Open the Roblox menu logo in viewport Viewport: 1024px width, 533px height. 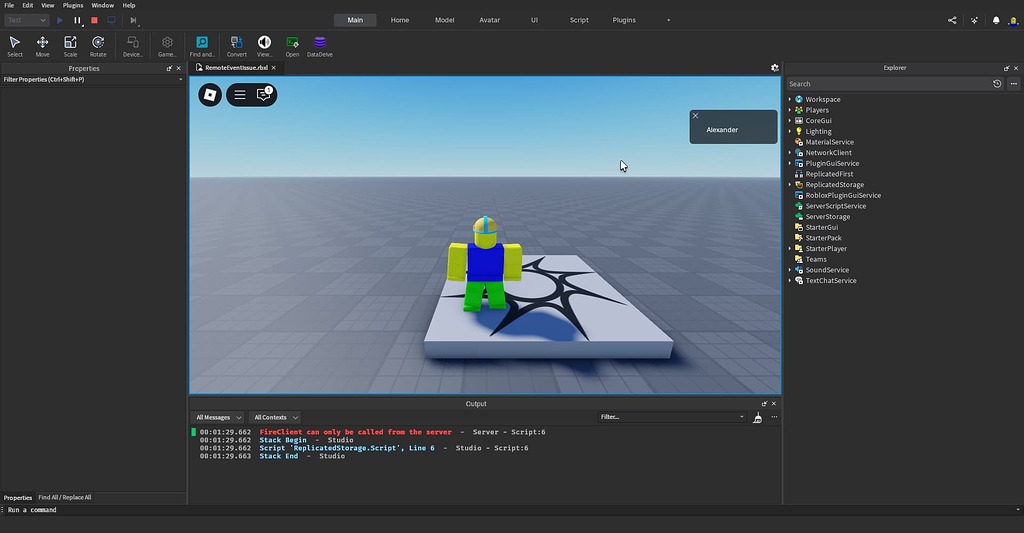210,95
